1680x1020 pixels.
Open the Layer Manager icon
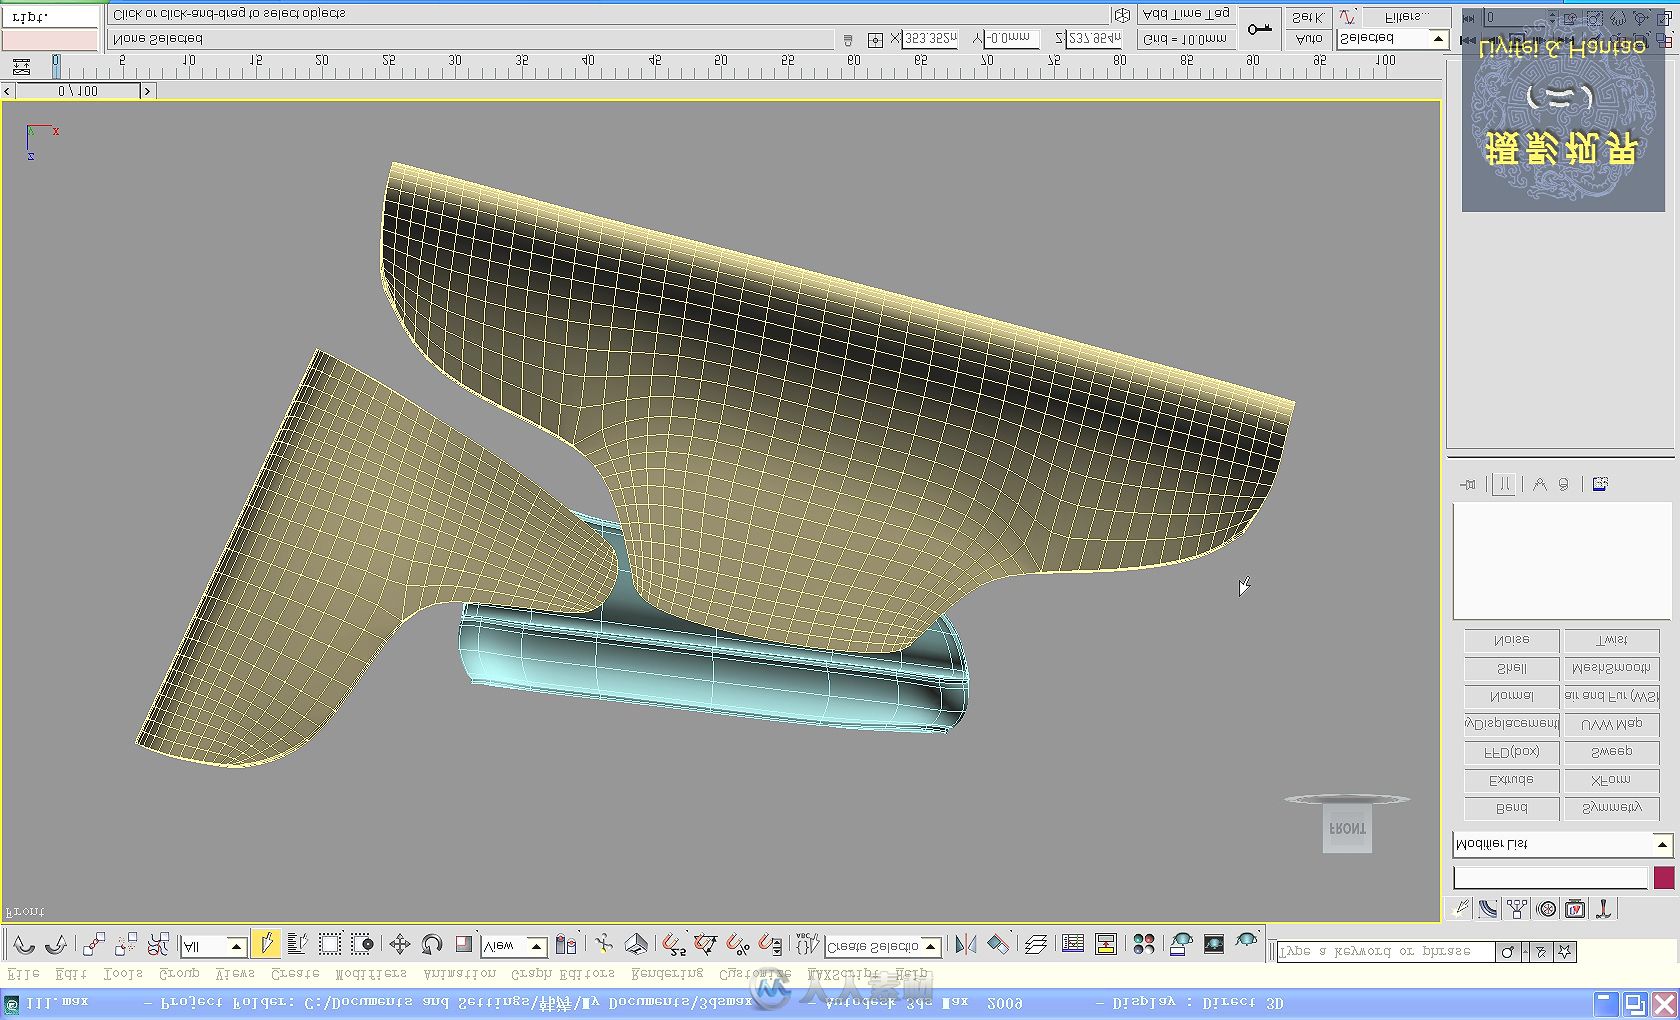[x=1036, y=944]
